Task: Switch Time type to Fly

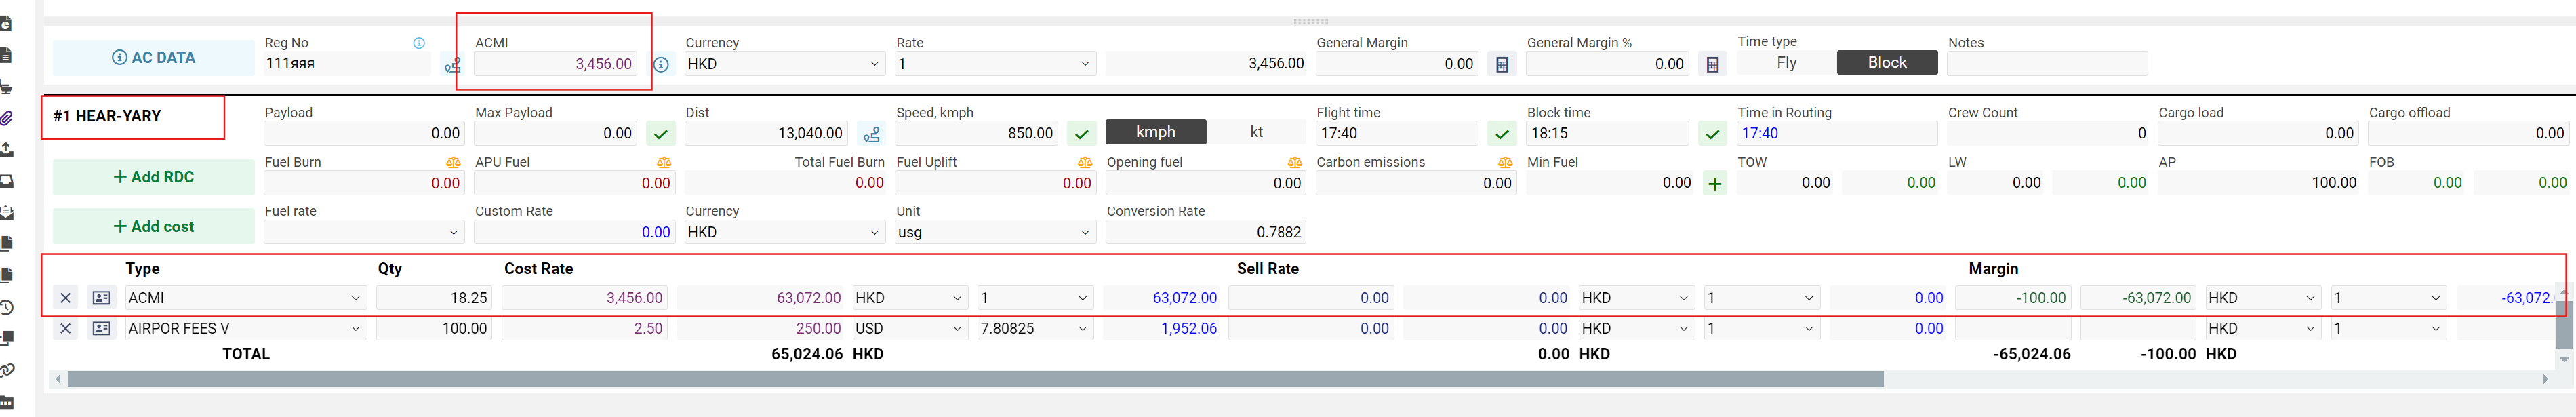Action: [1786, 63]
